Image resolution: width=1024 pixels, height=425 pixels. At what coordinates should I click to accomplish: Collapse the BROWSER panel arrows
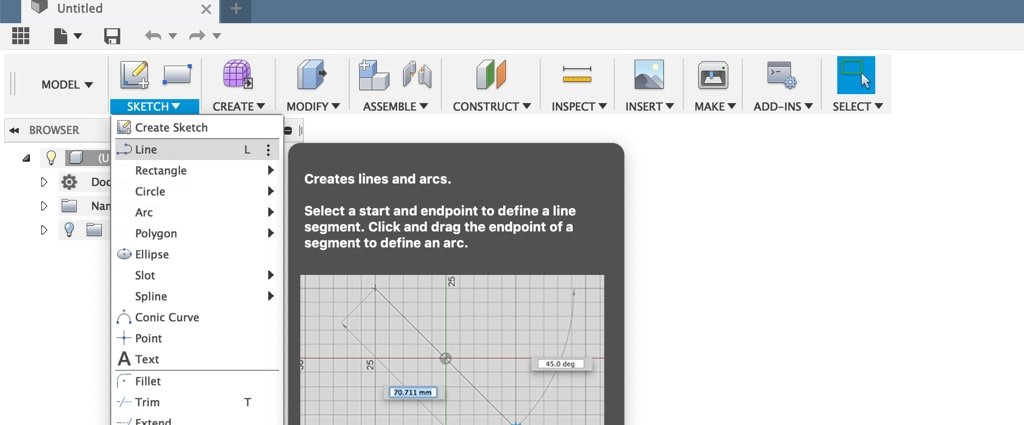click(14, 131)
